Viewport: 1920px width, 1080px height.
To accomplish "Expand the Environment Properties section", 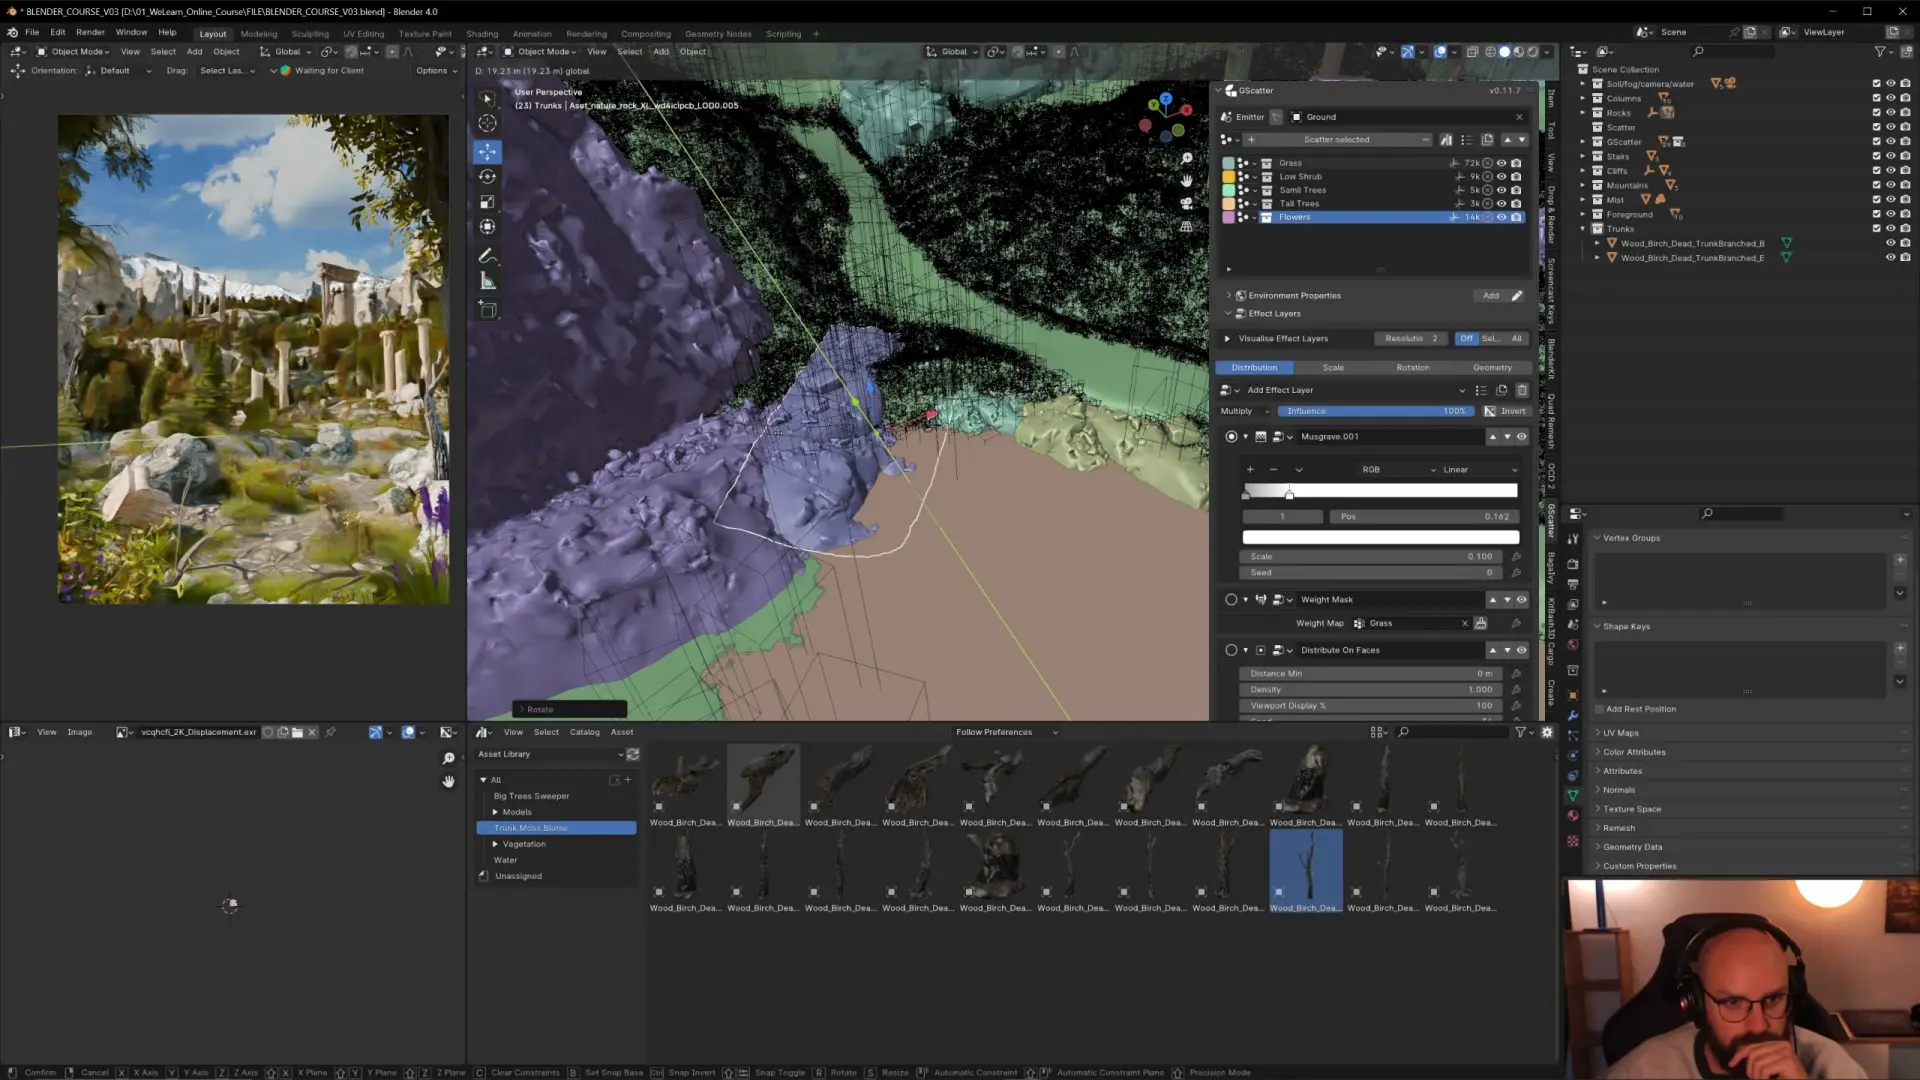I will (x=1229, y=296).
